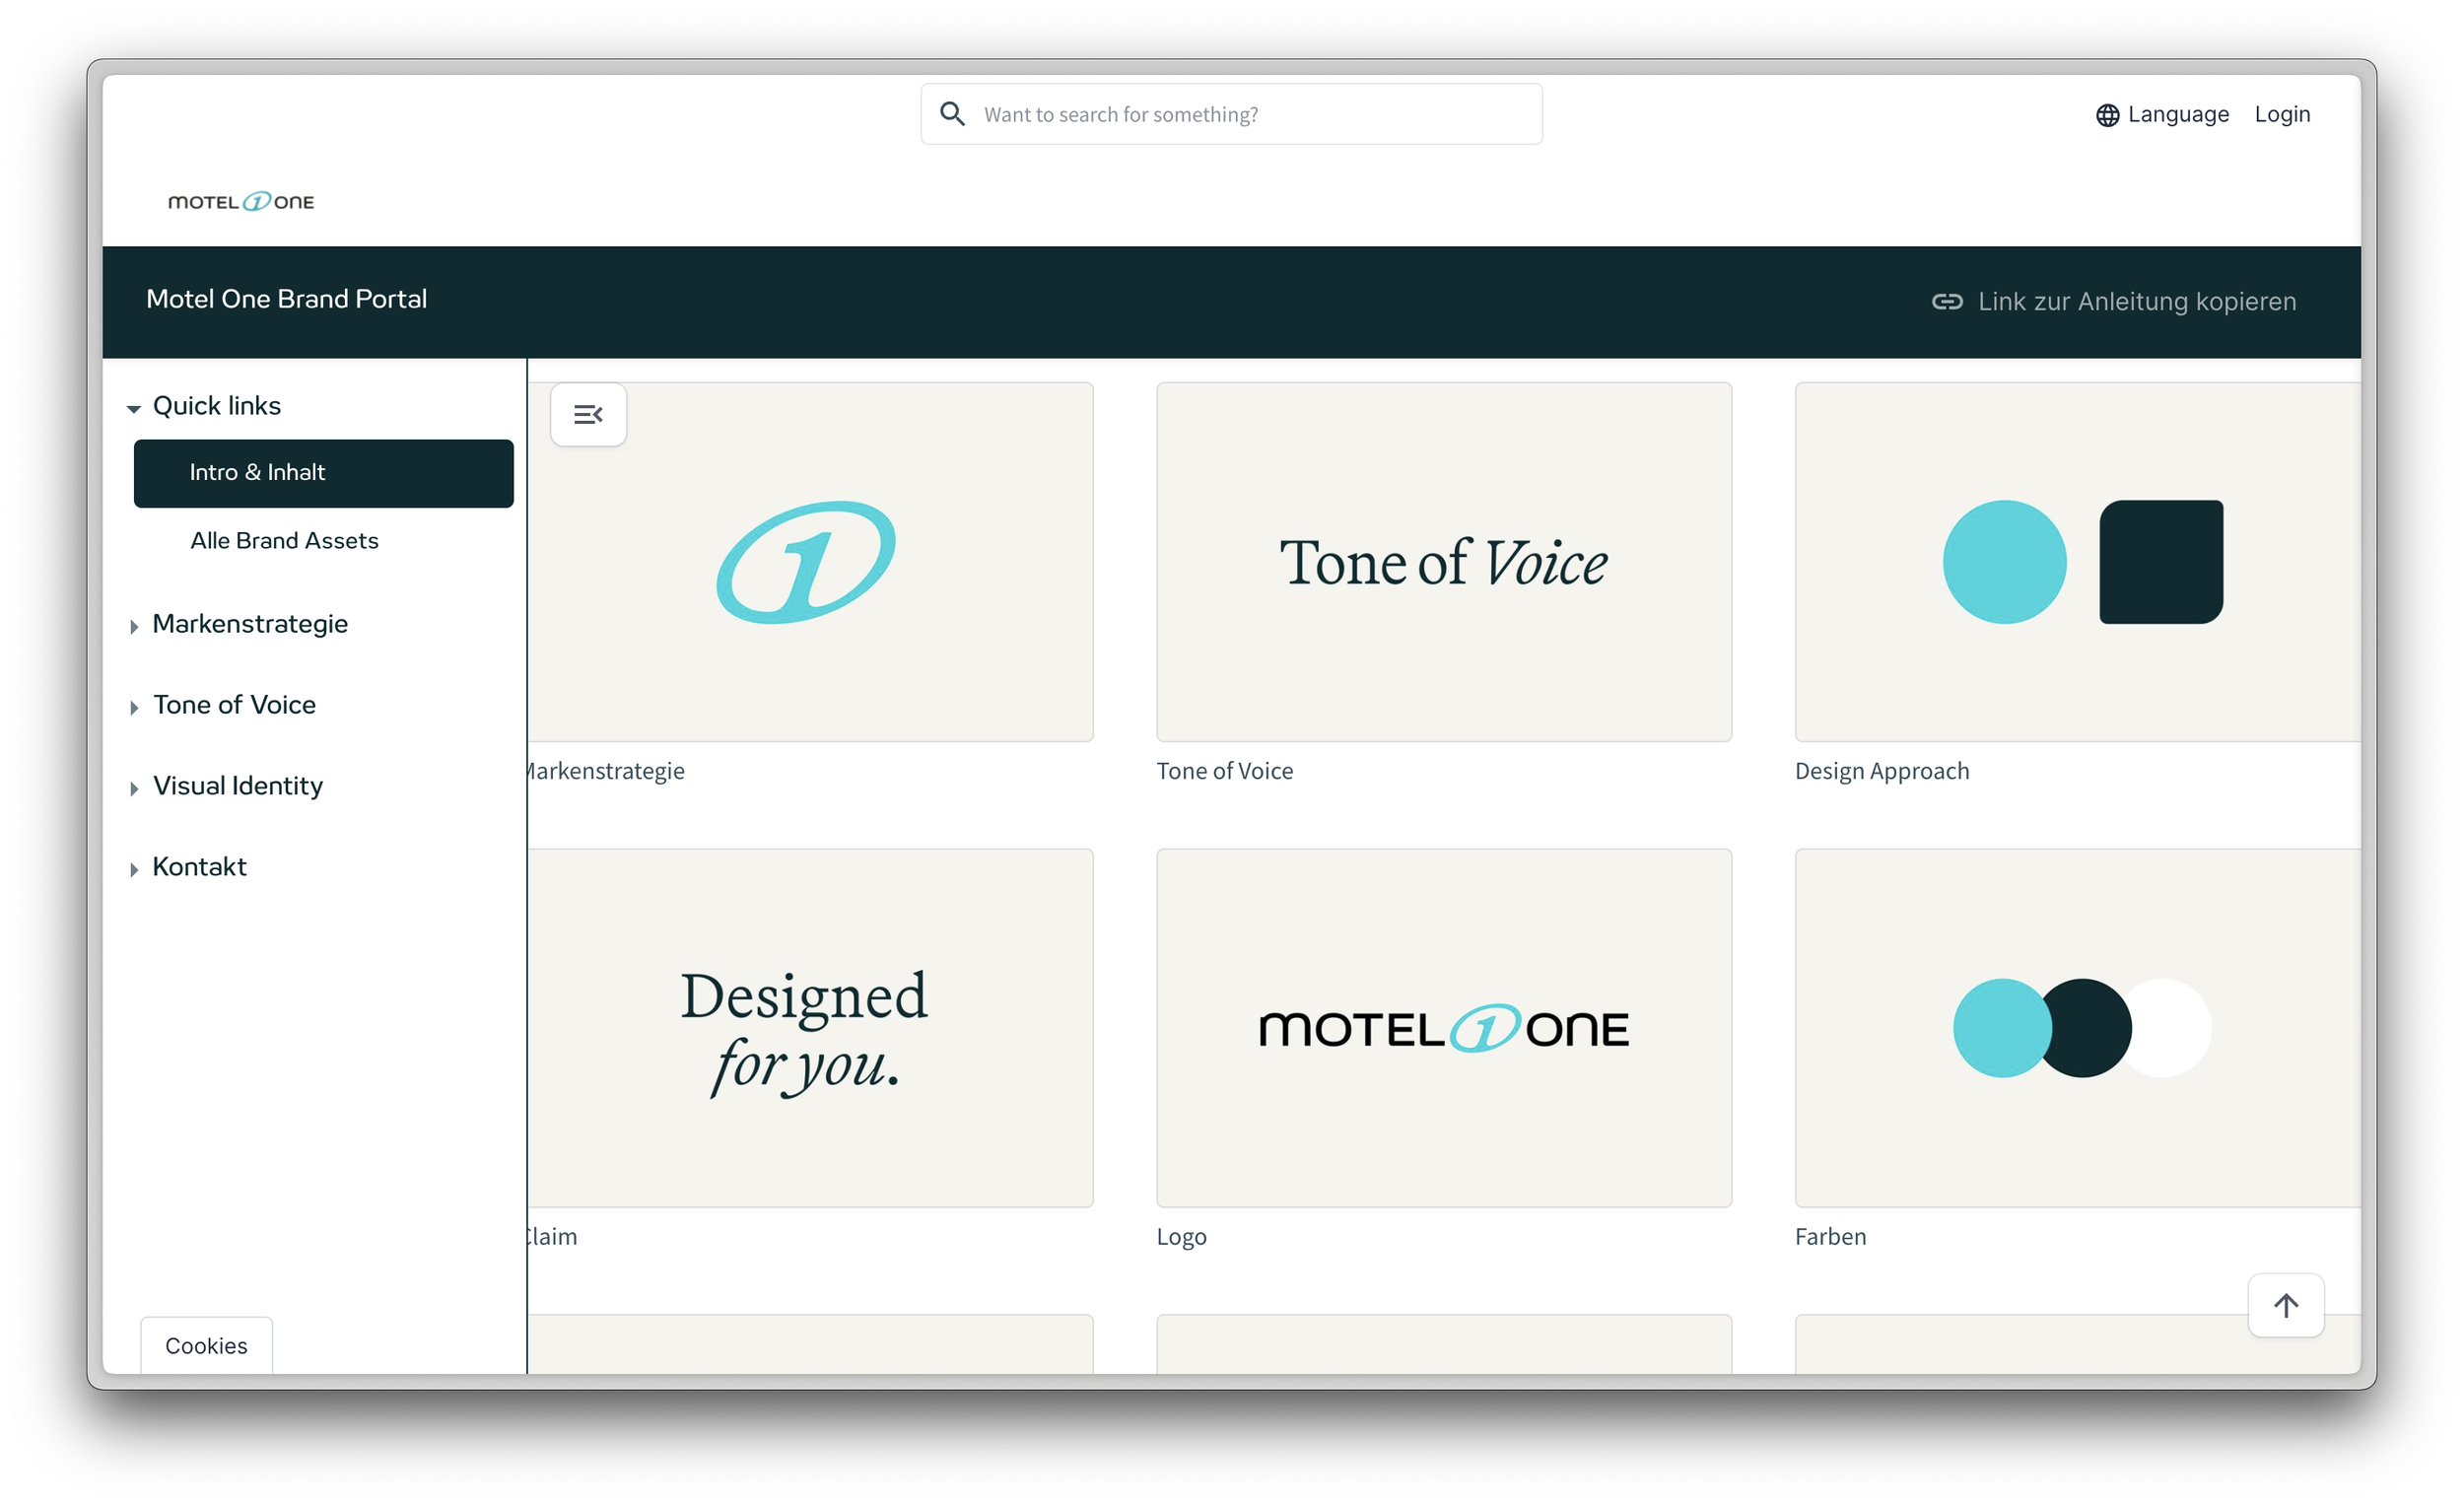The width and height of the screenshot is (2464, 1505).
Task: Click the Login link
Action: pyautogui.click(x=2281, y=114)
